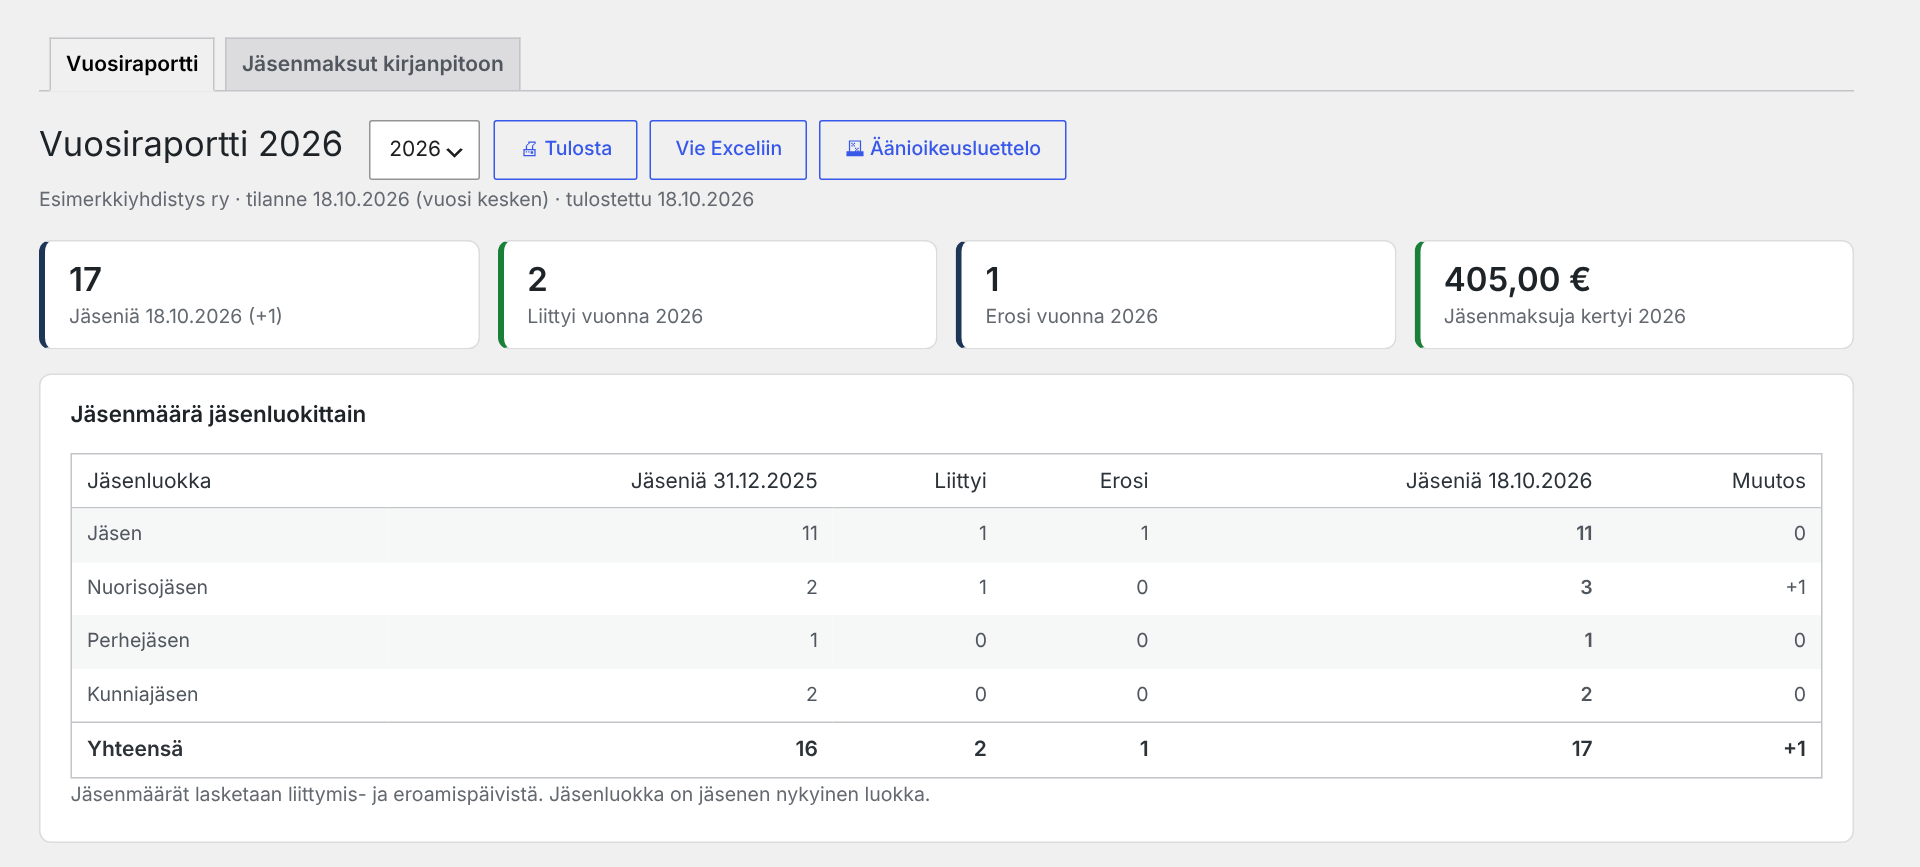Click the Erosi column header
This screenshot has width=1920, height=867.
tap(1124, 481)
